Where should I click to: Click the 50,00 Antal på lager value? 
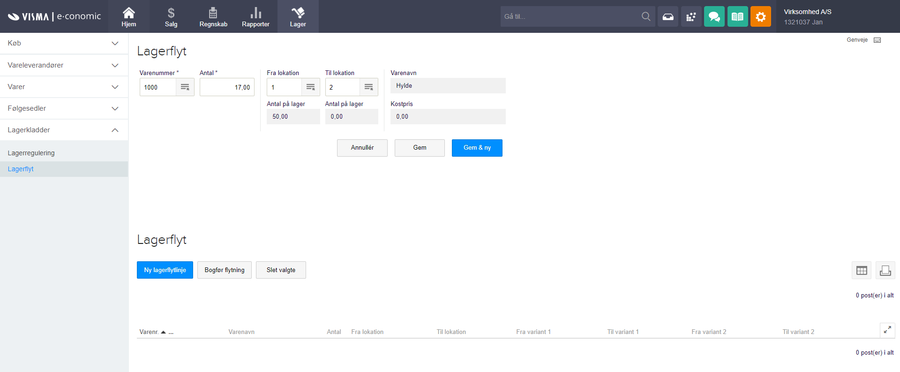coord(293,117)
